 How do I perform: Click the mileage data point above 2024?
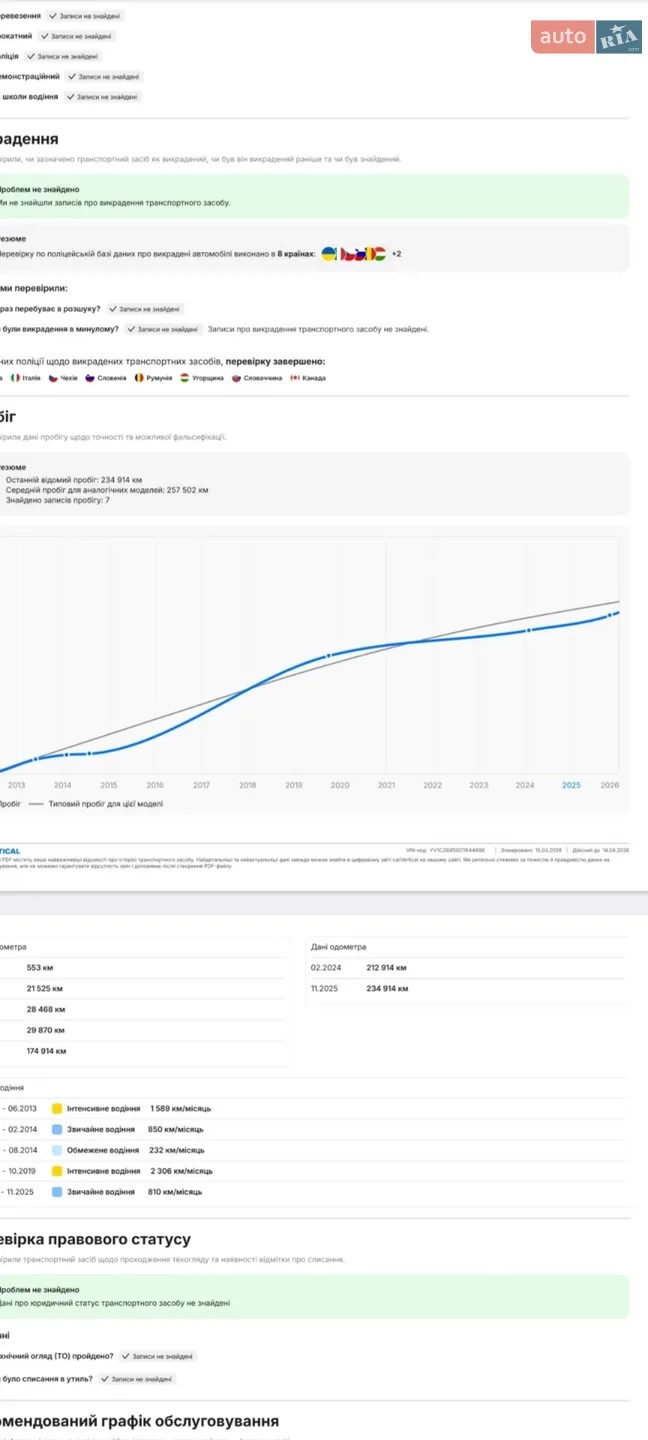[528, 630]
